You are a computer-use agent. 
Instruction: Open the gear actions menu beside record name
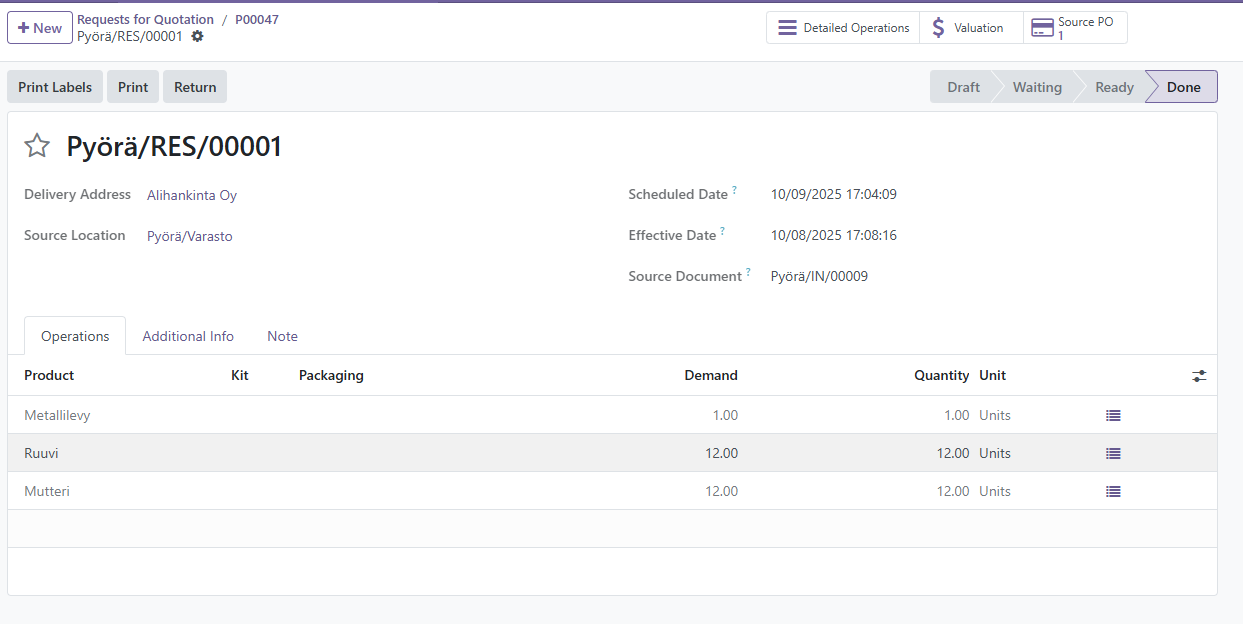tap(197, 36)
